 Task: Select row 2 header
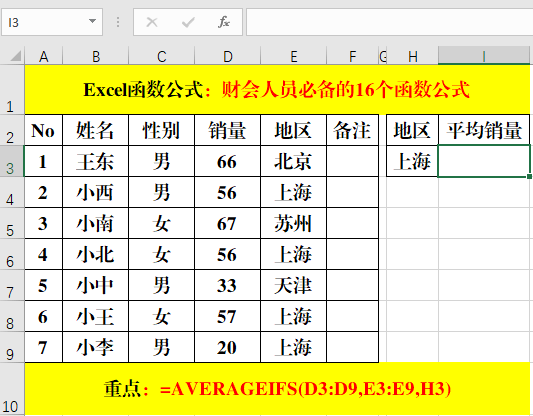[x=12, y=130]
